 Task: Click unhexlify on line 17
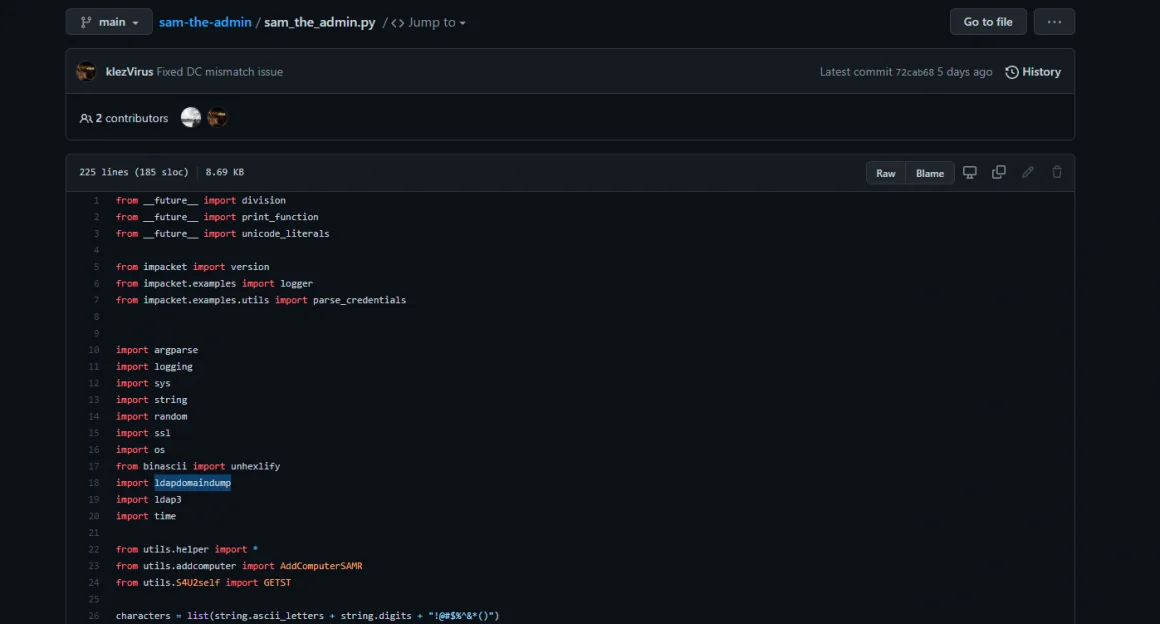[255, 466]
